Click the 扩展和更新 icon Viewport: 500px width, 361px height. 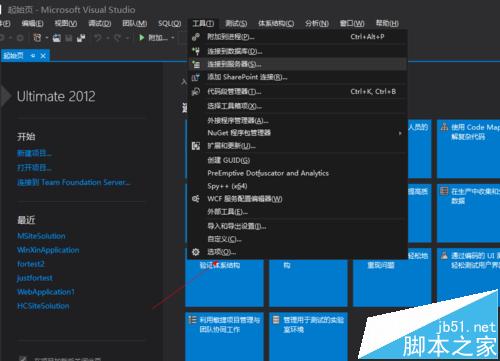[196, 146]
